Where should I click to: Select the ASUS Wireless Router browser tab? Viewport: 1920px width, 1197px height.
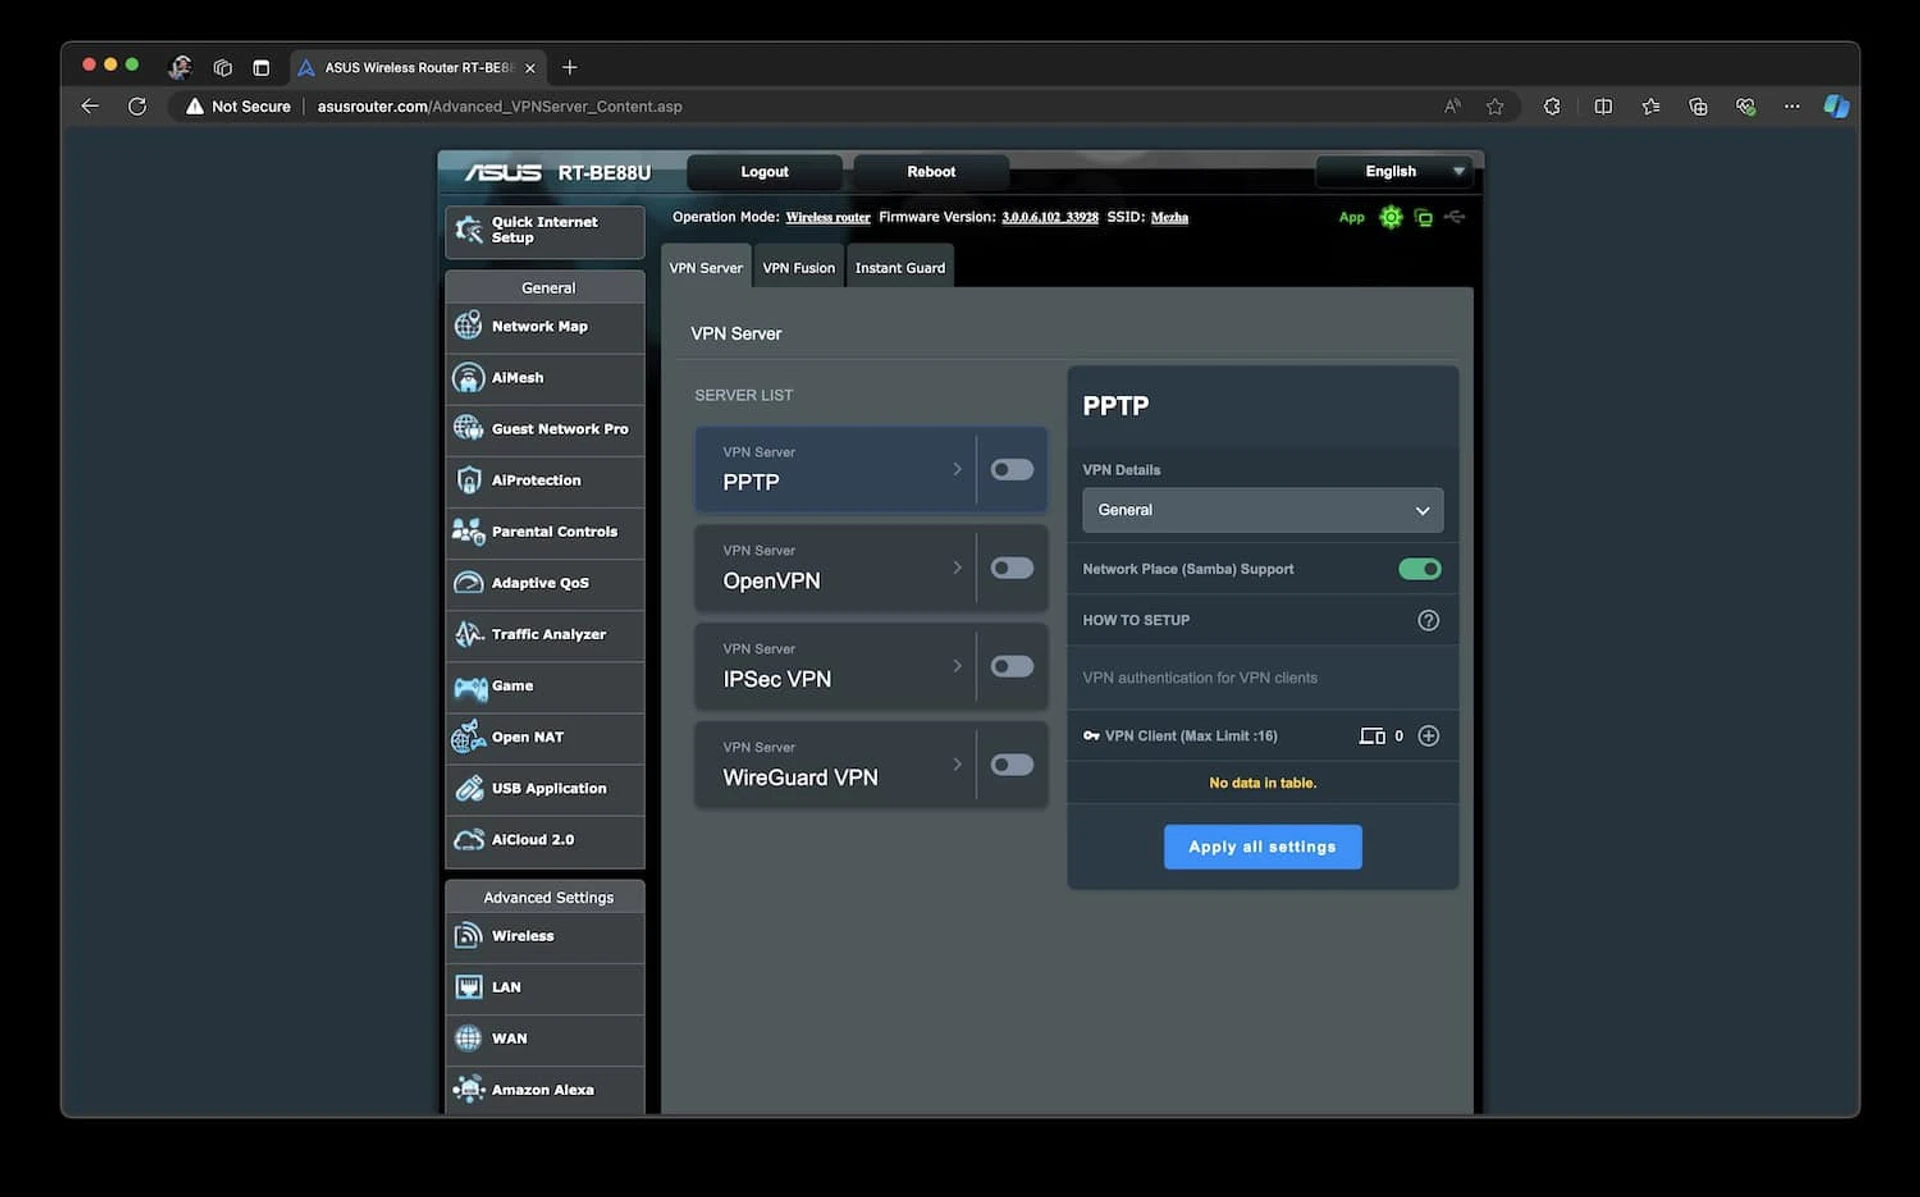pyautogui.click(x=418, y=68)
